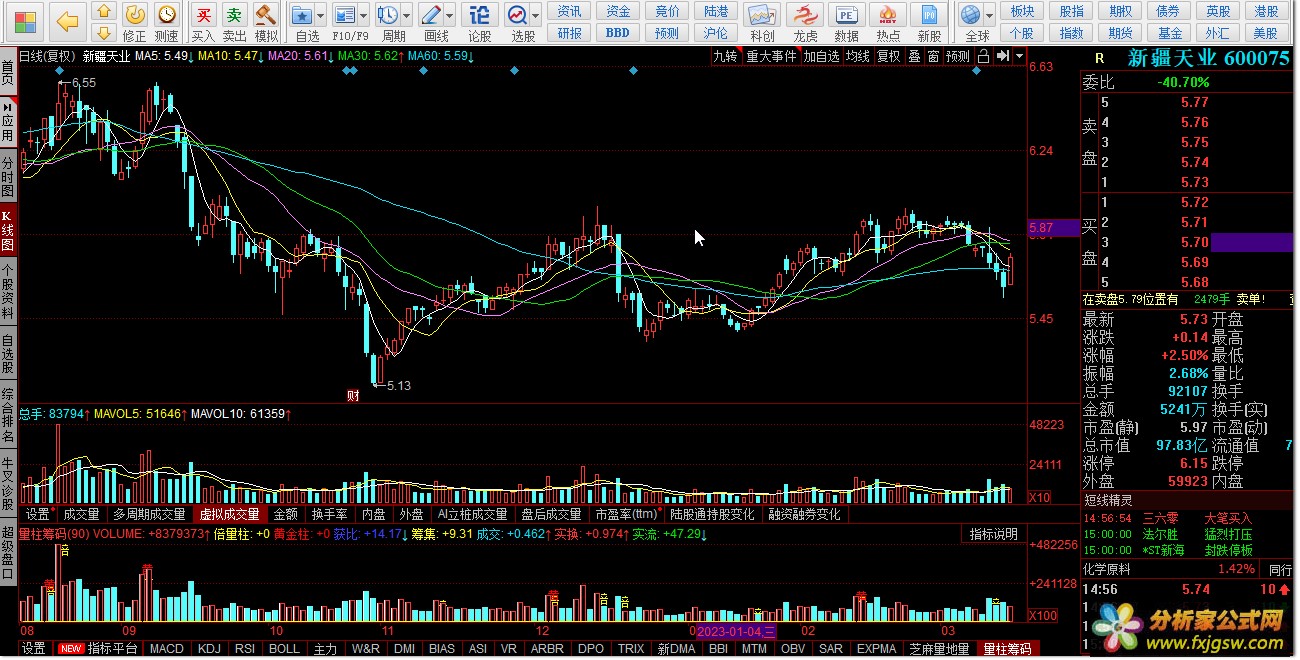Screen dimensions: 1300x660
Task: Open the colorful home menu icon
Action: coord(26,20)
